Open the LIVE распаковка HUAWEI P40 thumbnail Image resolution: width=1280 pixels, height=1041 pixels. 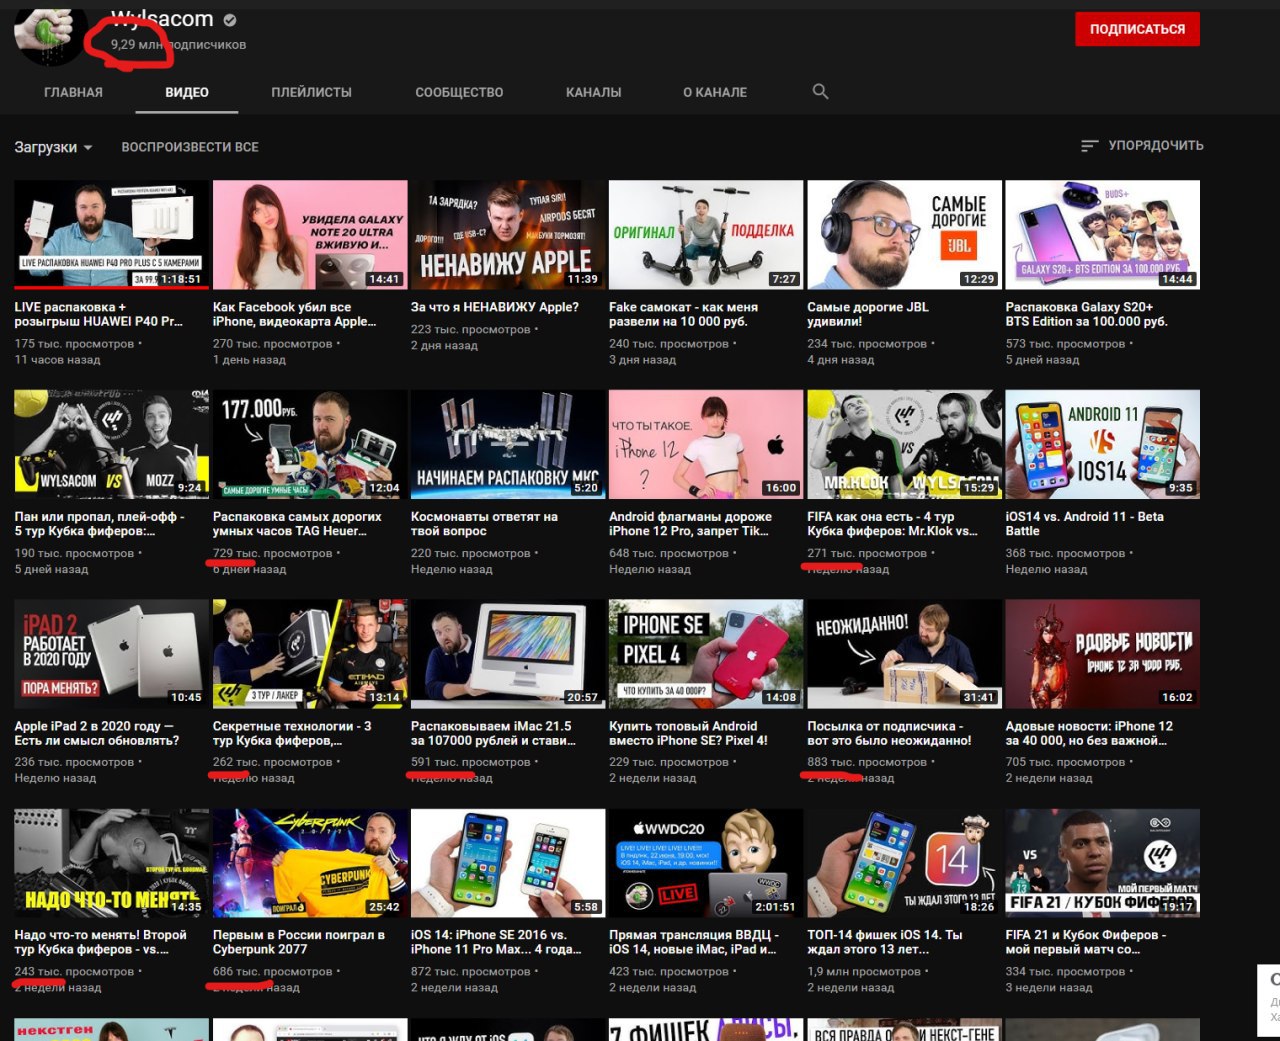[x=111, y=235]
